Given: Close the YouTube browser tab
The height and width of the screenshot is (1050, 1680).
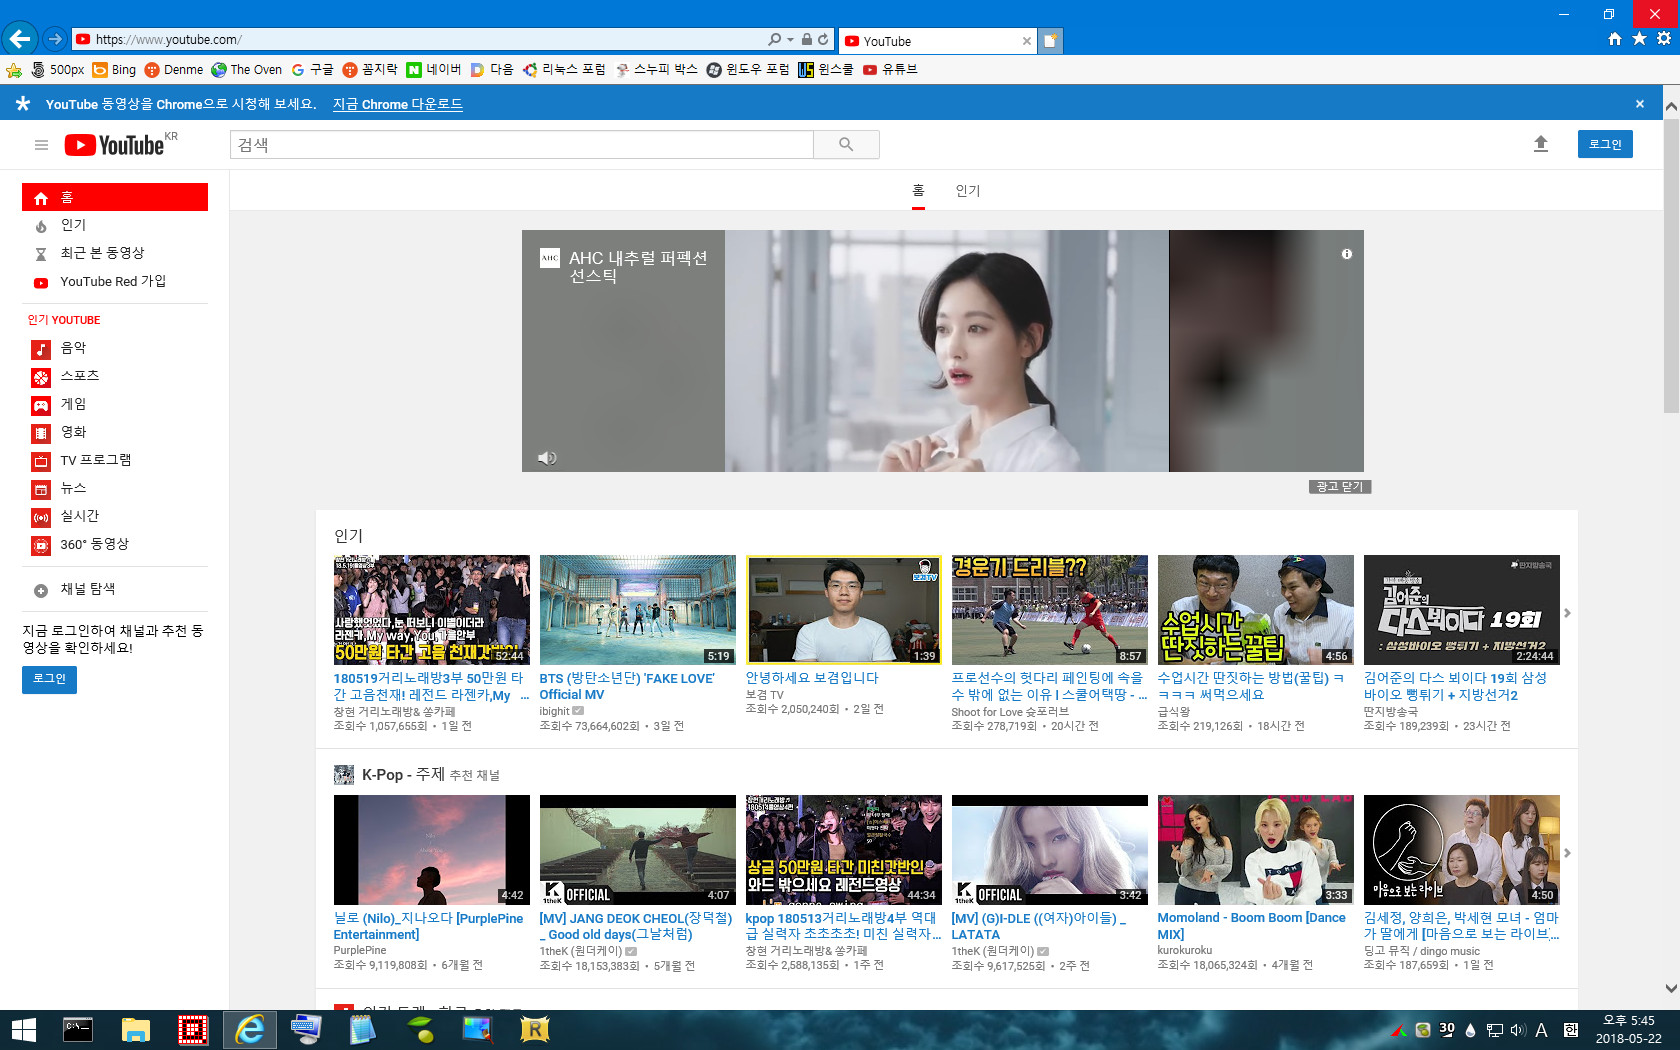Looking at the screenshot, I should (1026, 41).
